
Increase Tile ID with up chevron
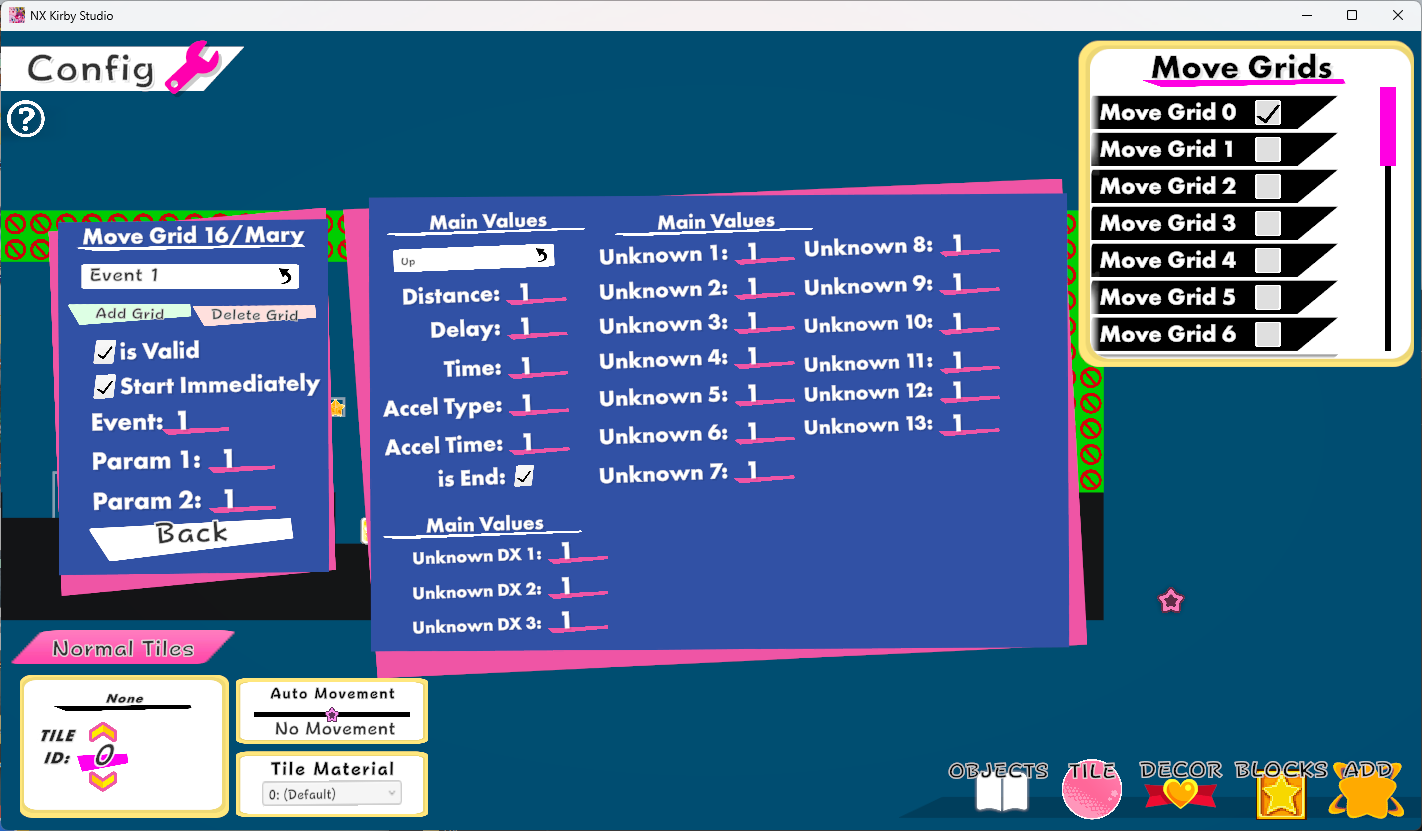(103, 733)
